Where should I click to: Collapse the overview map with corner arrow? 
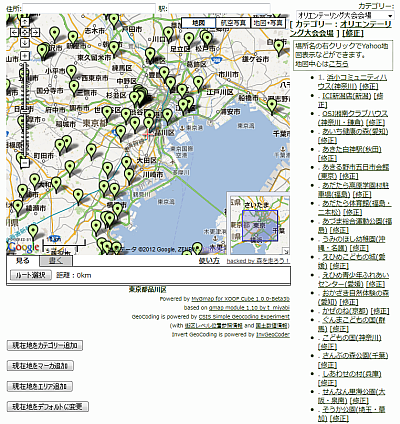click(286, 251)
